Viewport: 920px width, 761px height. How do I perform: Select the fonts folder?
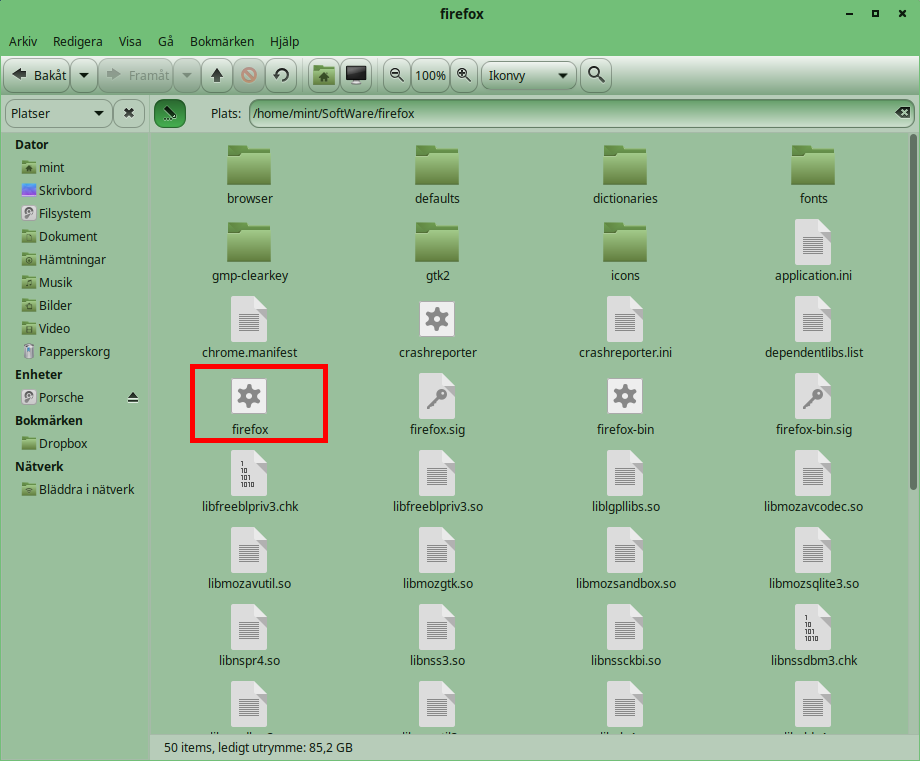813,175
